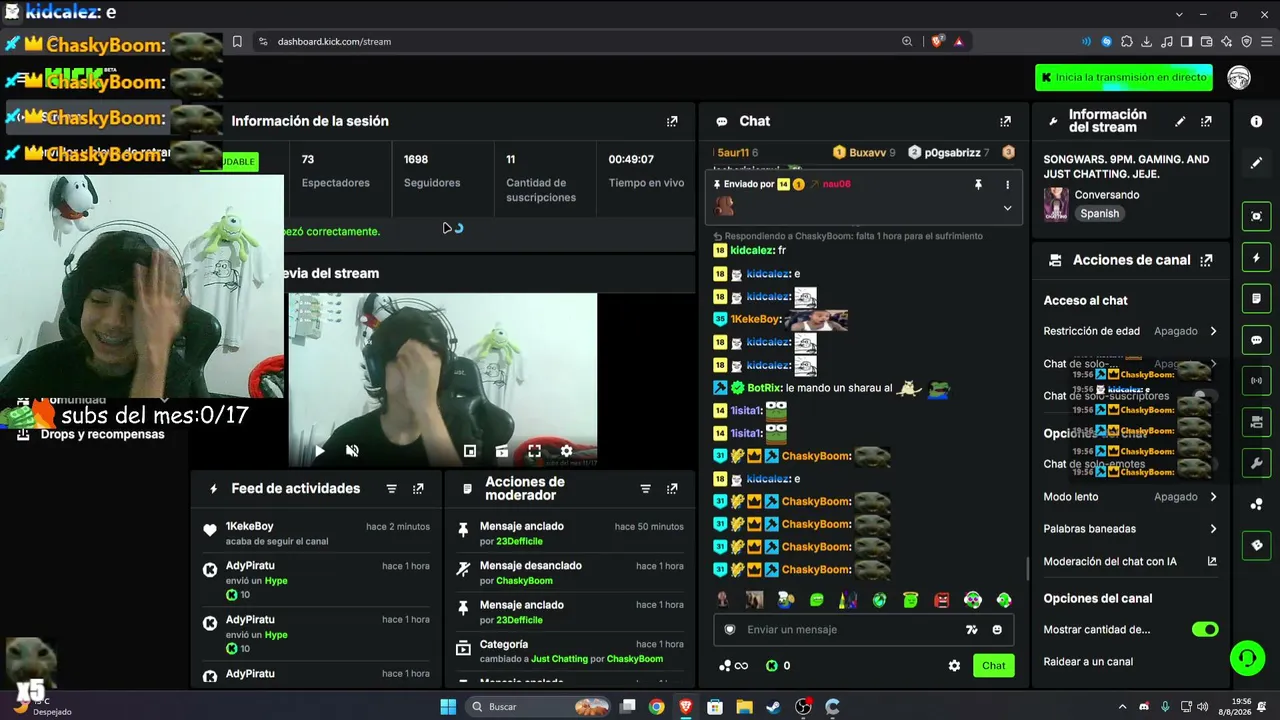Open 23Defficile link in first Mensaje anclado

click(x=519, y=542)
